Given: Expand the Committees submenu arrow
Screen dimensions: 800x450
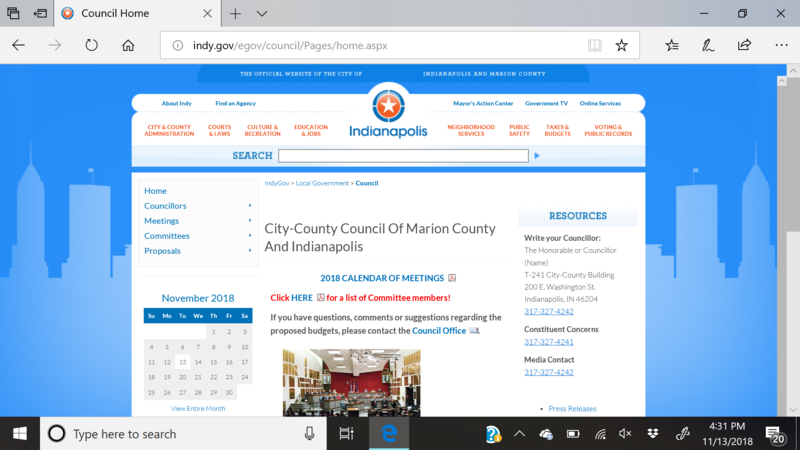Looking at the screenshot, I should (250, 236).
